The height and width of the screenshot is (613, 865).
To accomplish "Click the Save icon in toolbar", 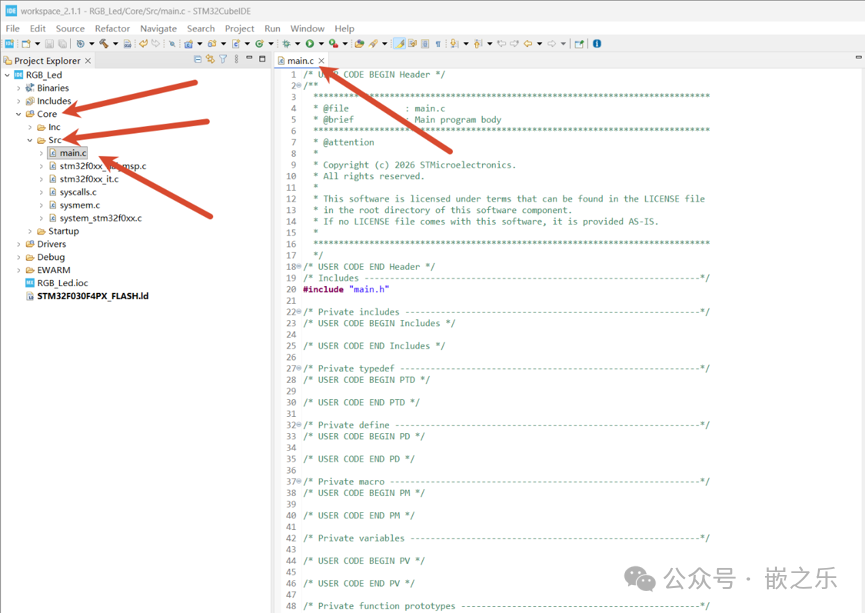I will pos(49,44).
